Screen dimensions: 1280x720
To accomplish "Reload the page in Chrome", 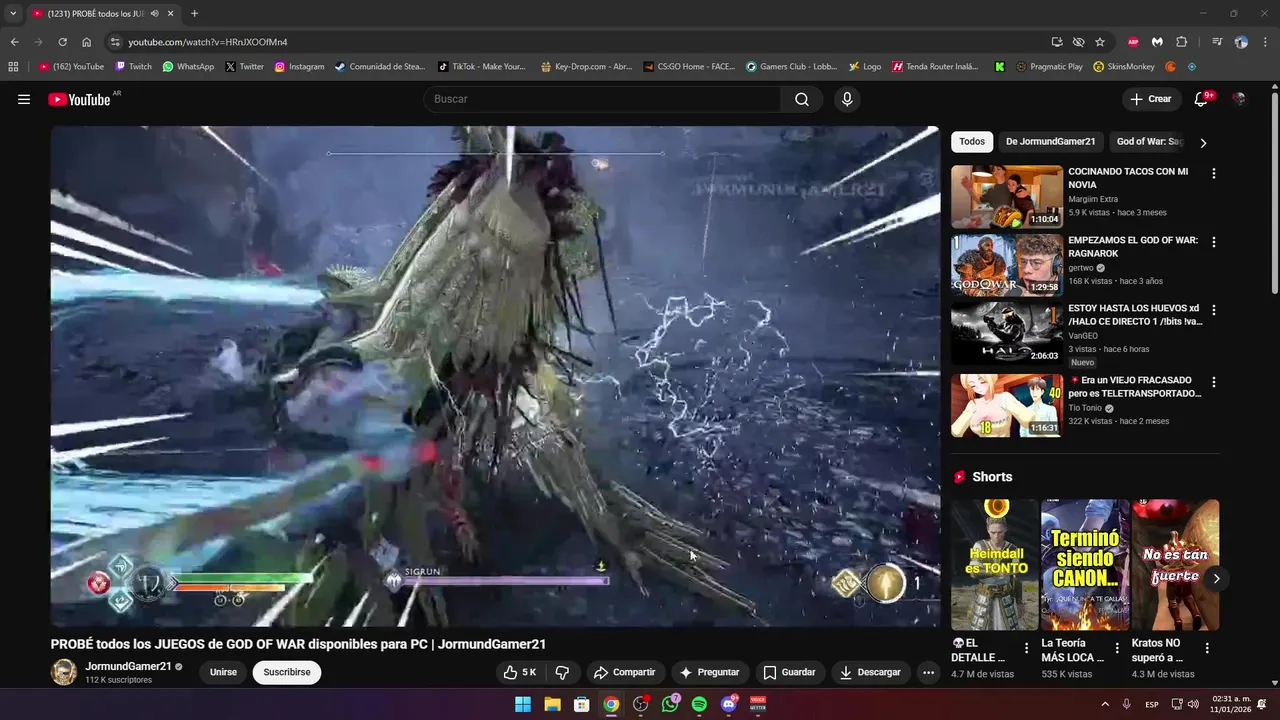I will (x=62, y=42).
